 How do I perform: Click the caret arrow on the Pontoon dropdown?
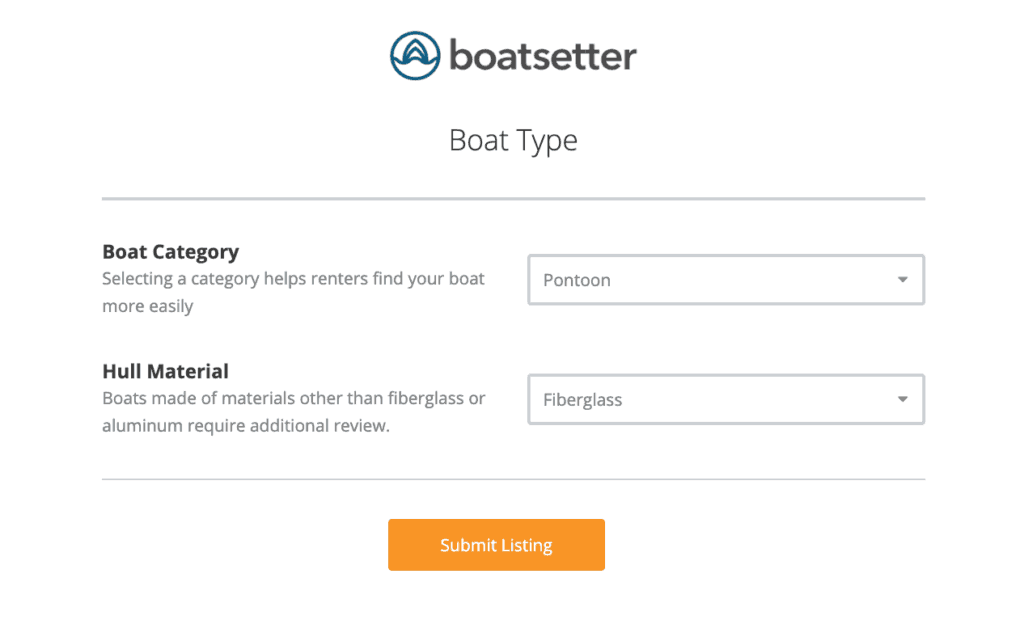(x=903, y=280)
